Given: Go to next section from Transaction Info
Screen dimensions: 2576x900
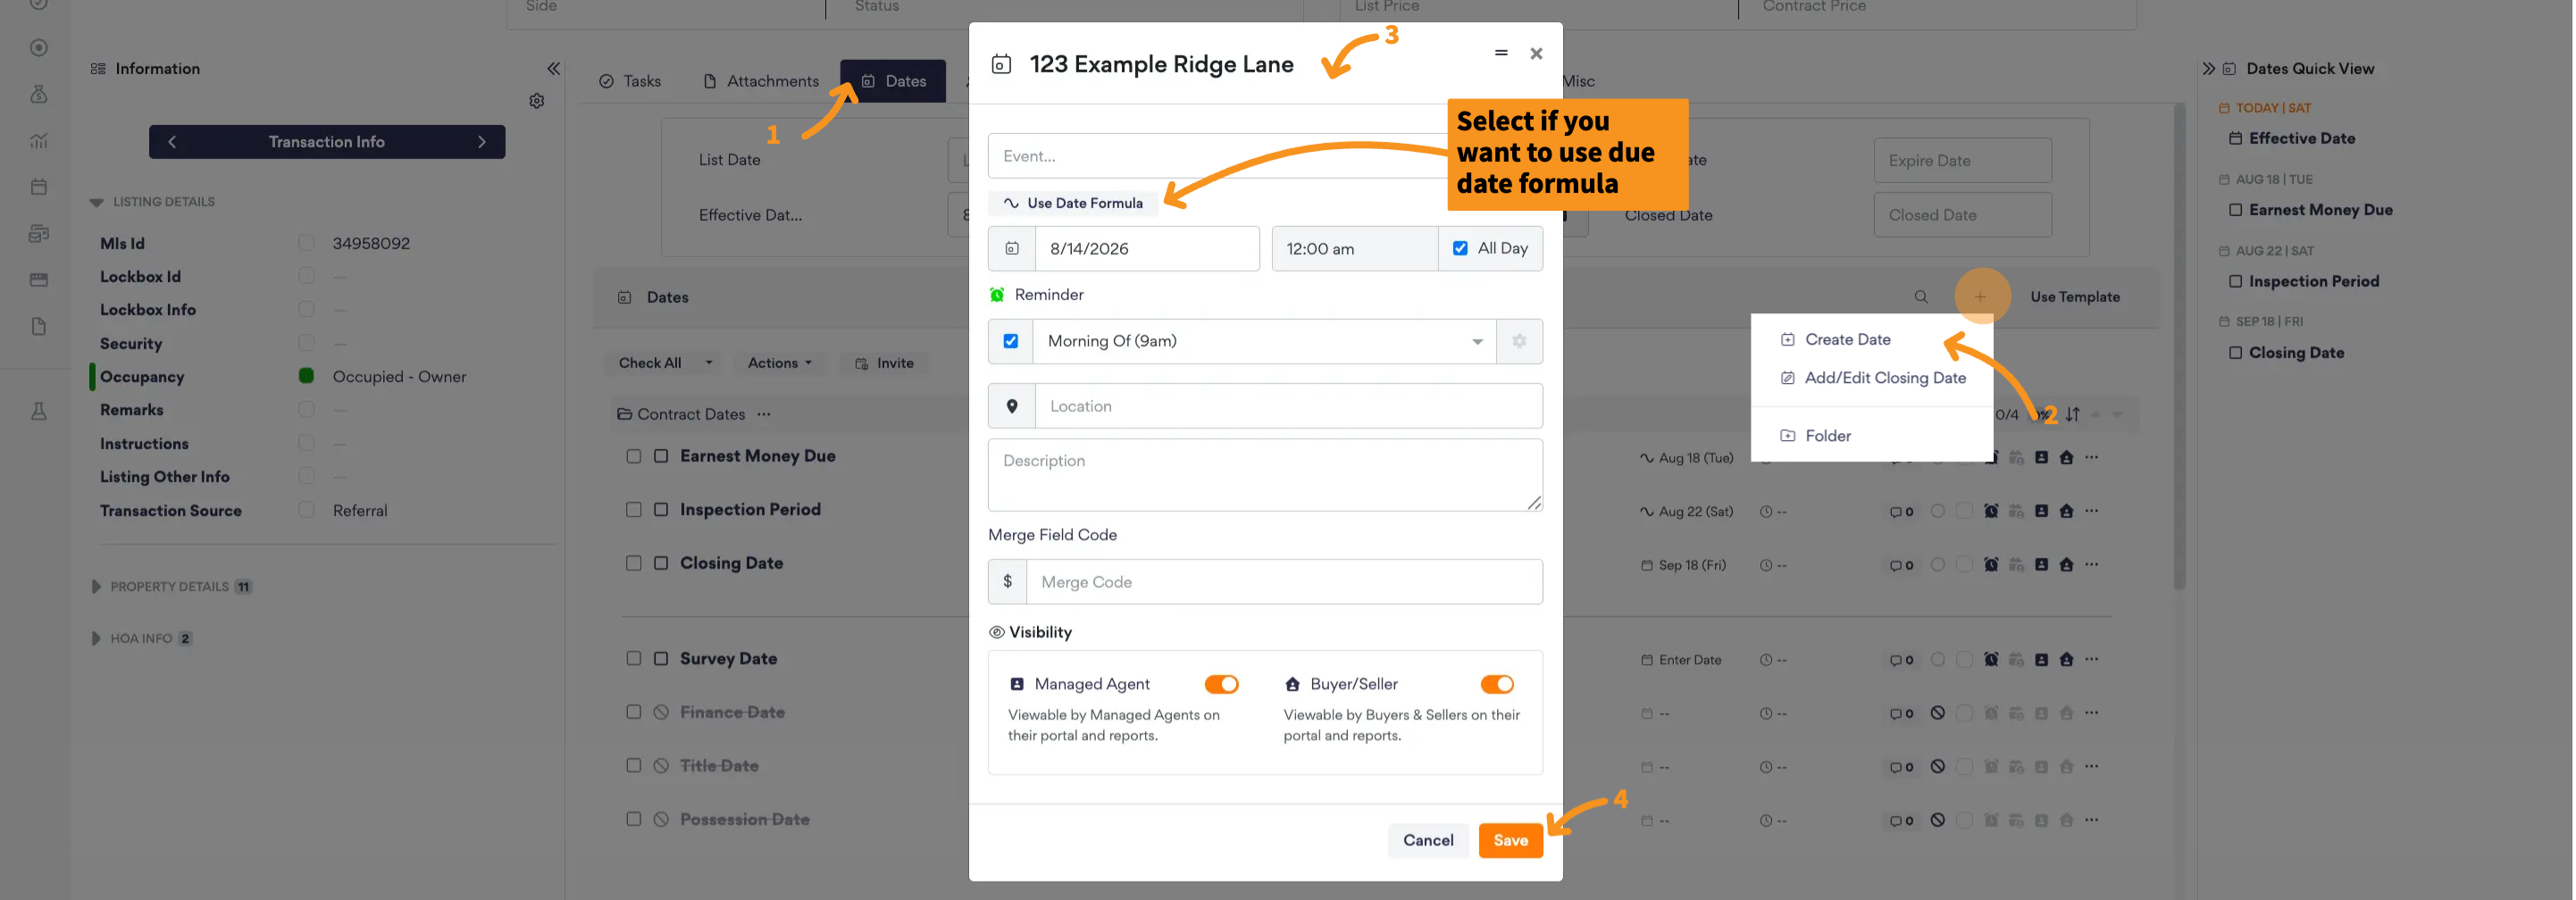Looking at the screenshot, I should tap(482, 142).
